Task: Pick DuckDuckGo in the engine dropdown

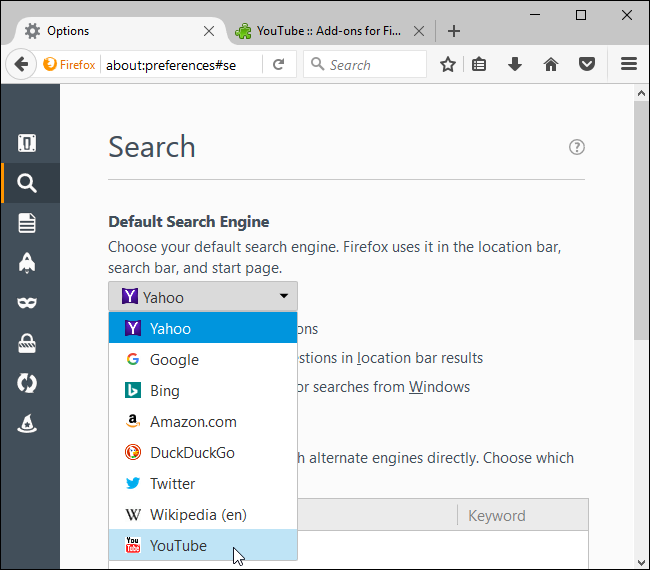Action: tap(192, 452)
